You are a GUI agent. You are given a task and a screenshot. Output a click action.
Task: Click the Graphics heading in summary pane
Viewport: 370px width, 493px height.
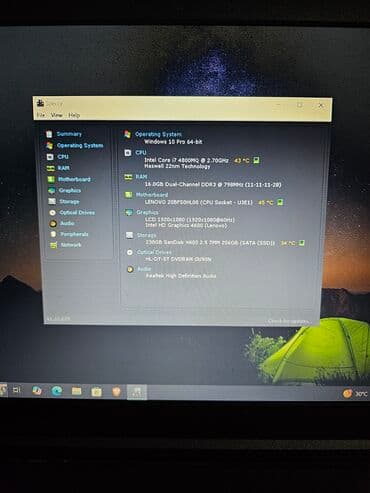tap(147, 212)
